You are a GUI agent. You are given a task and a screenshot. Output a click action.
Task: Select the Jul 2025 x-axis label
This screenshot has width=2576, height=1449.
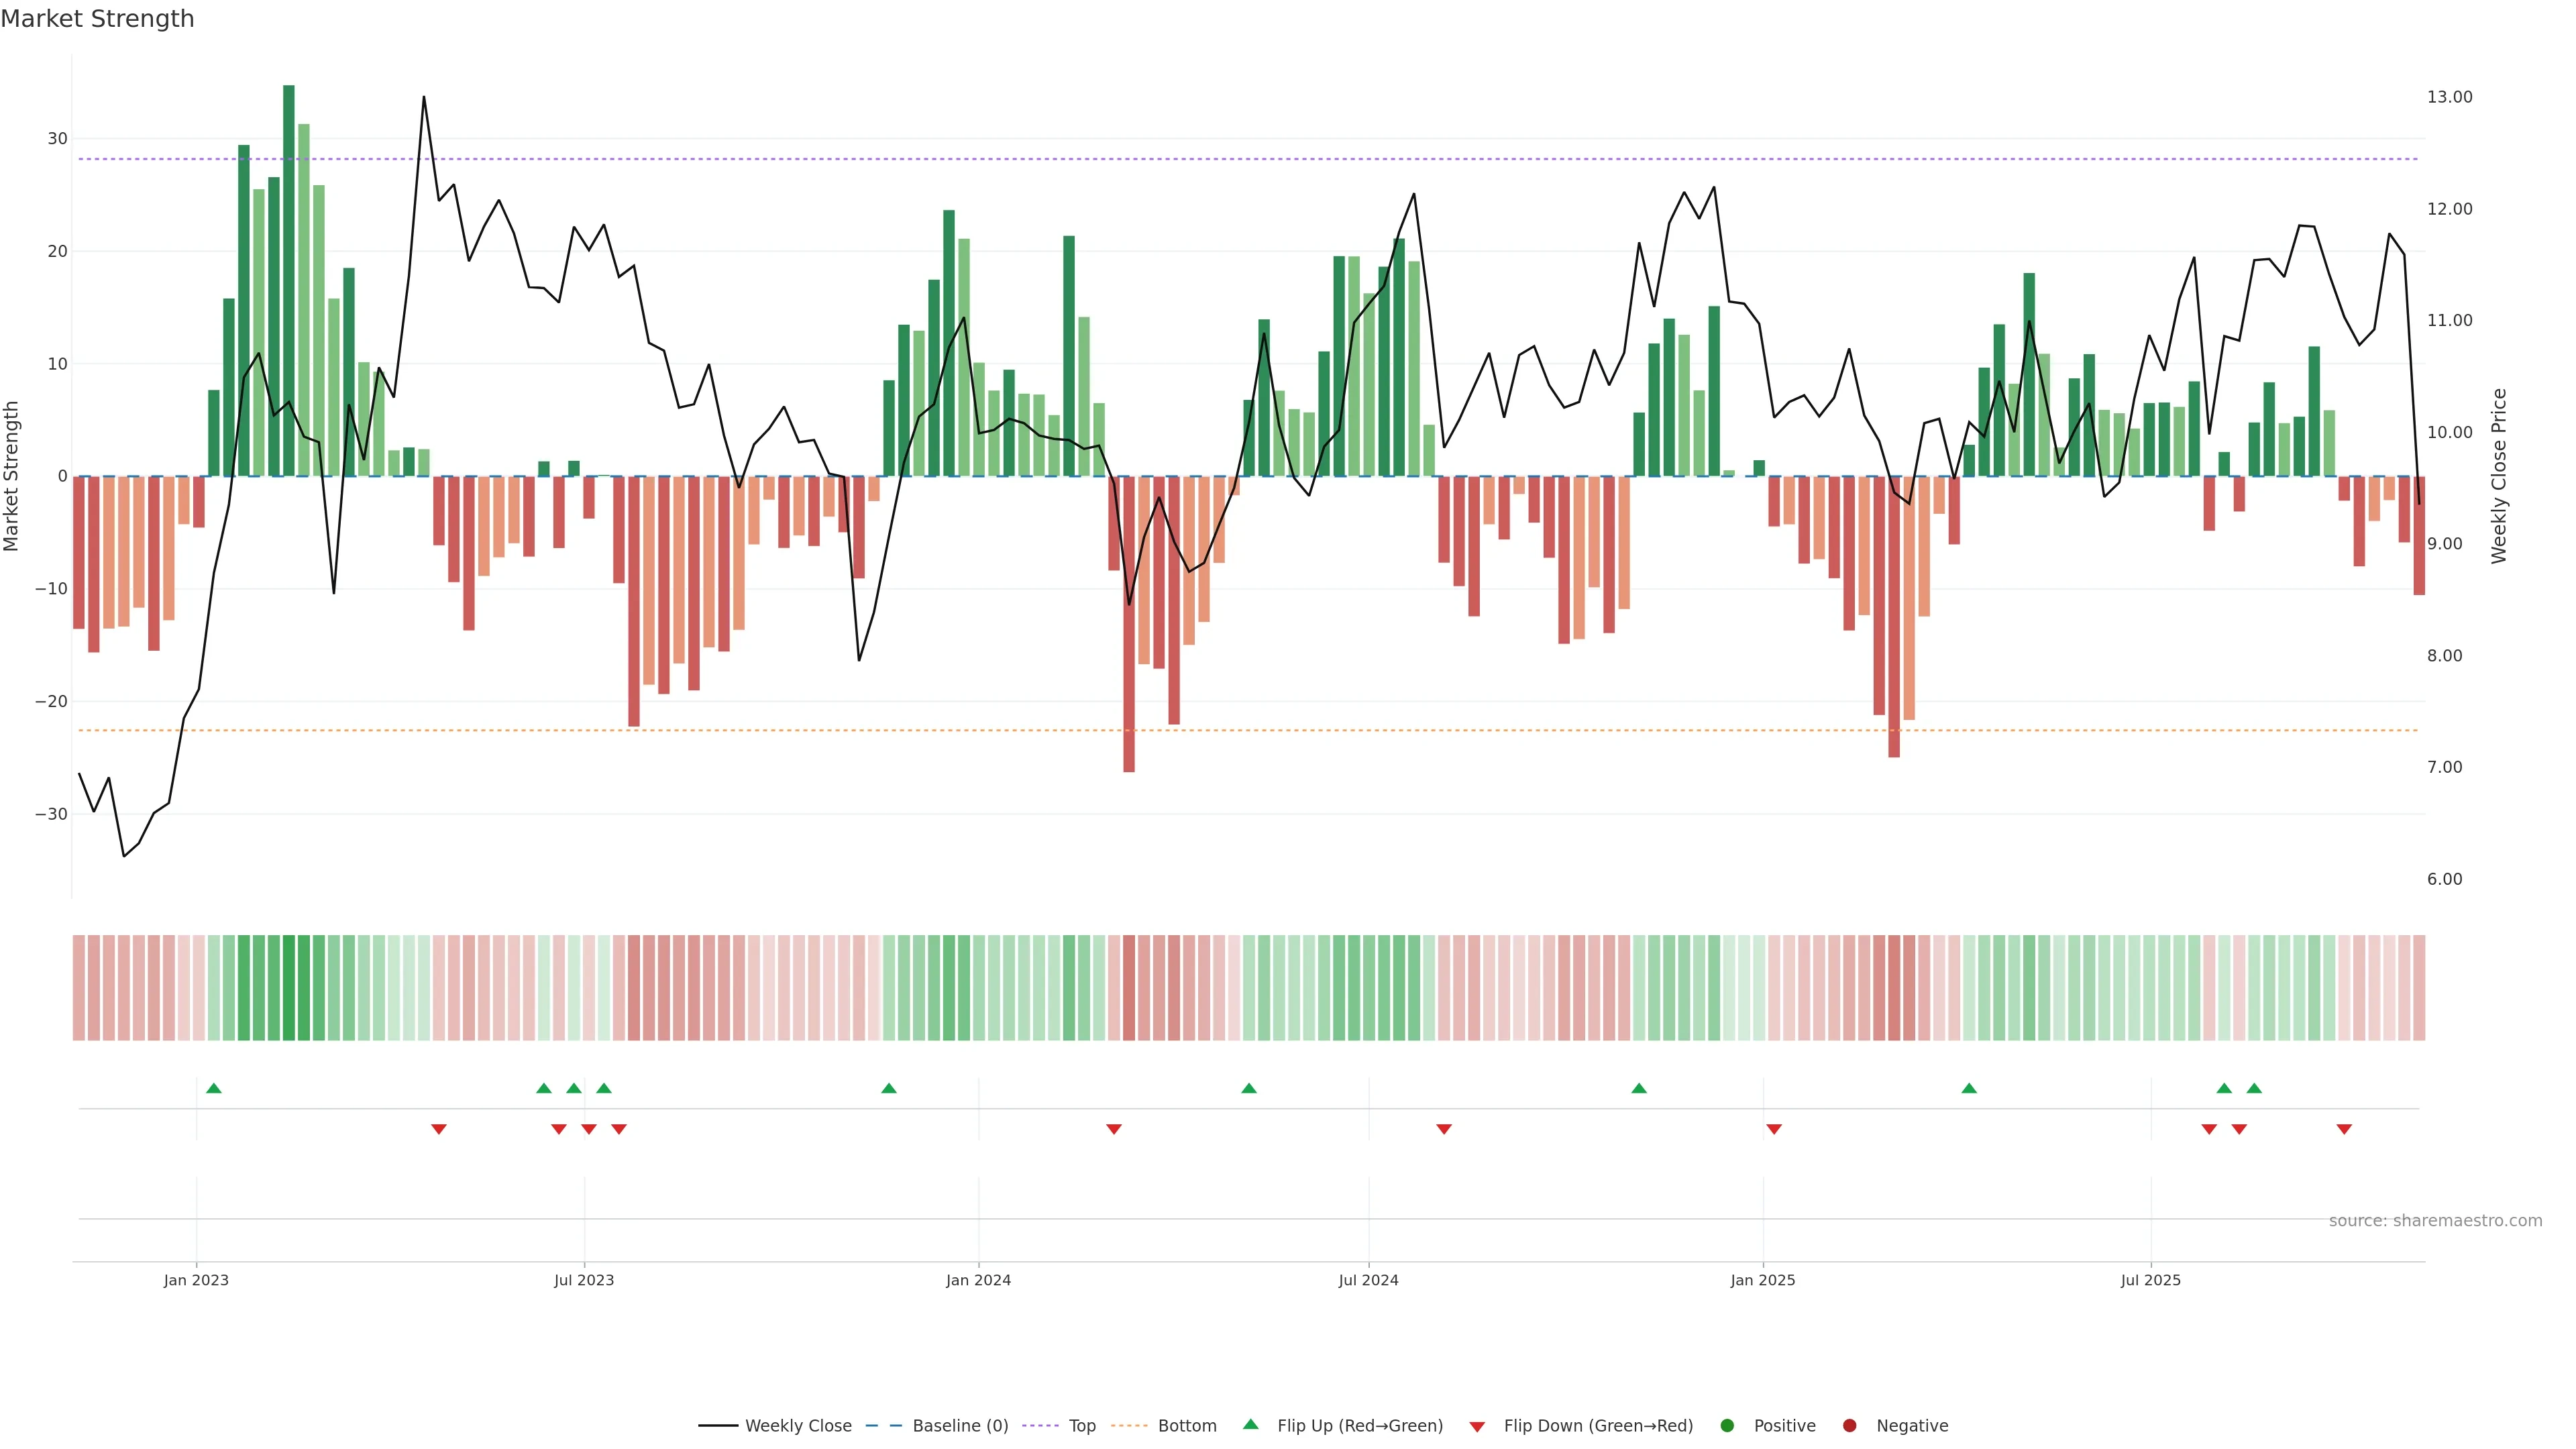[2150, 1280]
